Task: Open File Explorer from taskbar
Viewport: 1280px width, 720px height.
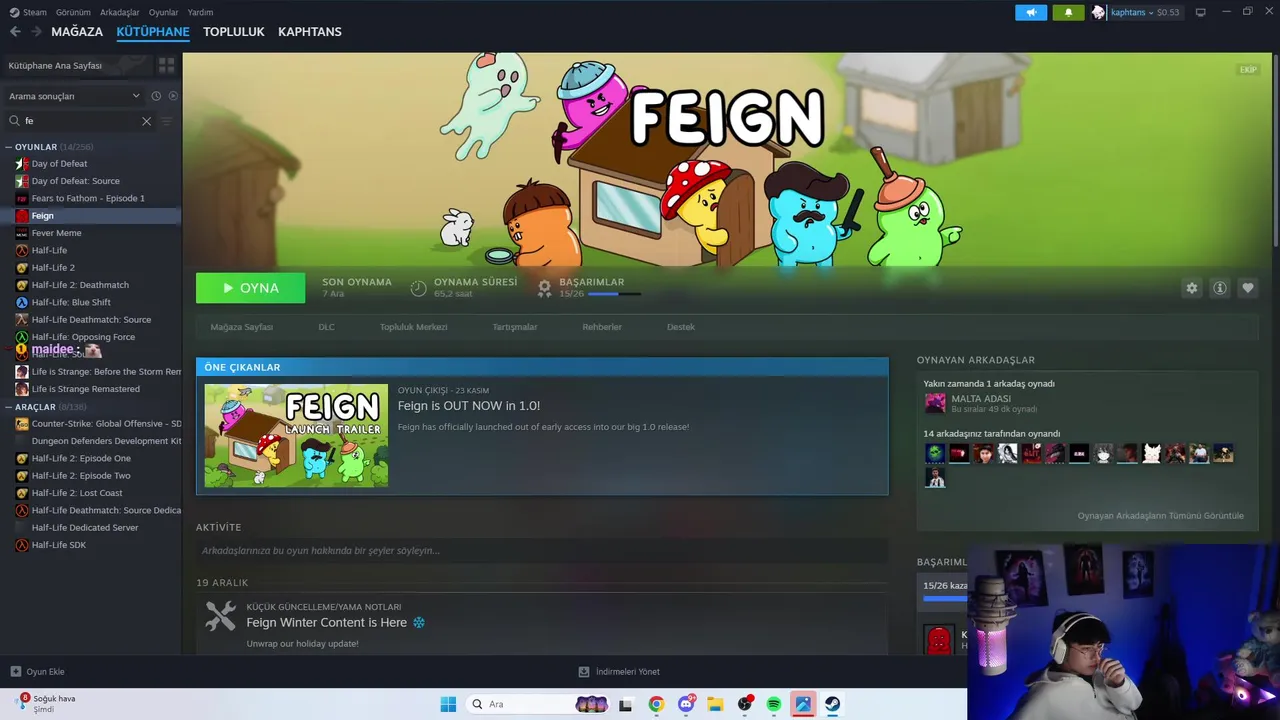Action: tap(715, 704)
